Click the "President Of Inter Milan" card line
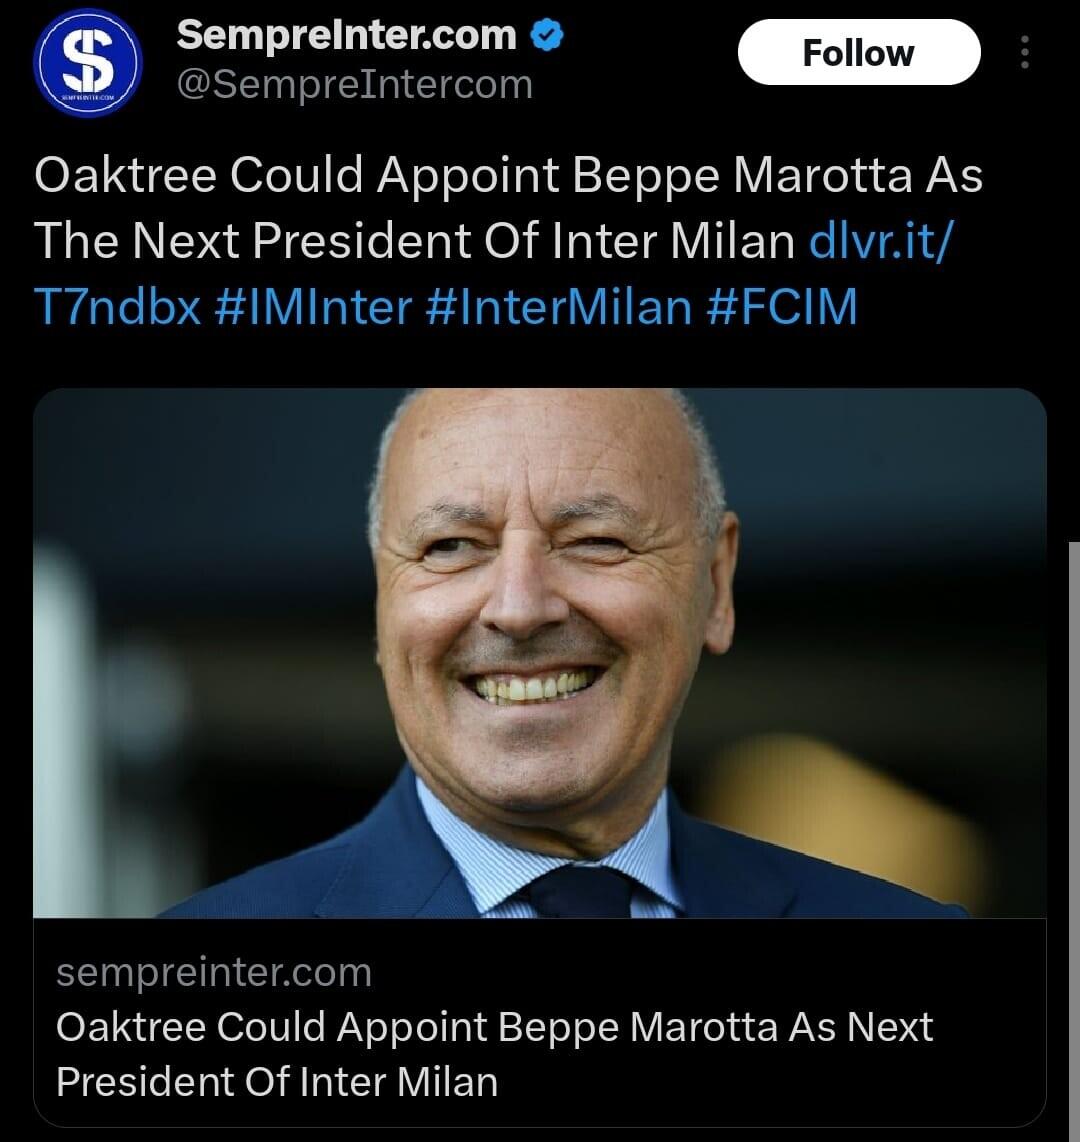This screenshot has width=1080, height=1142. 276,1081
